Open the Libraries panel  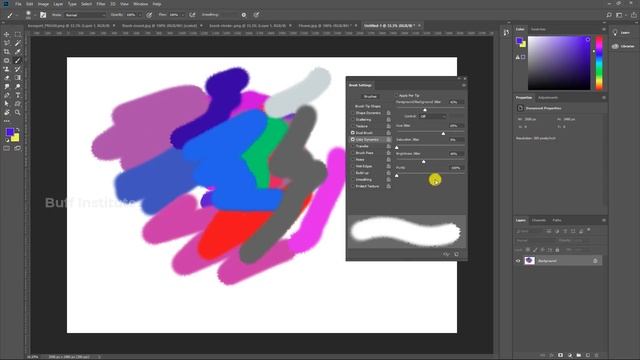click(x=623, y=46)
